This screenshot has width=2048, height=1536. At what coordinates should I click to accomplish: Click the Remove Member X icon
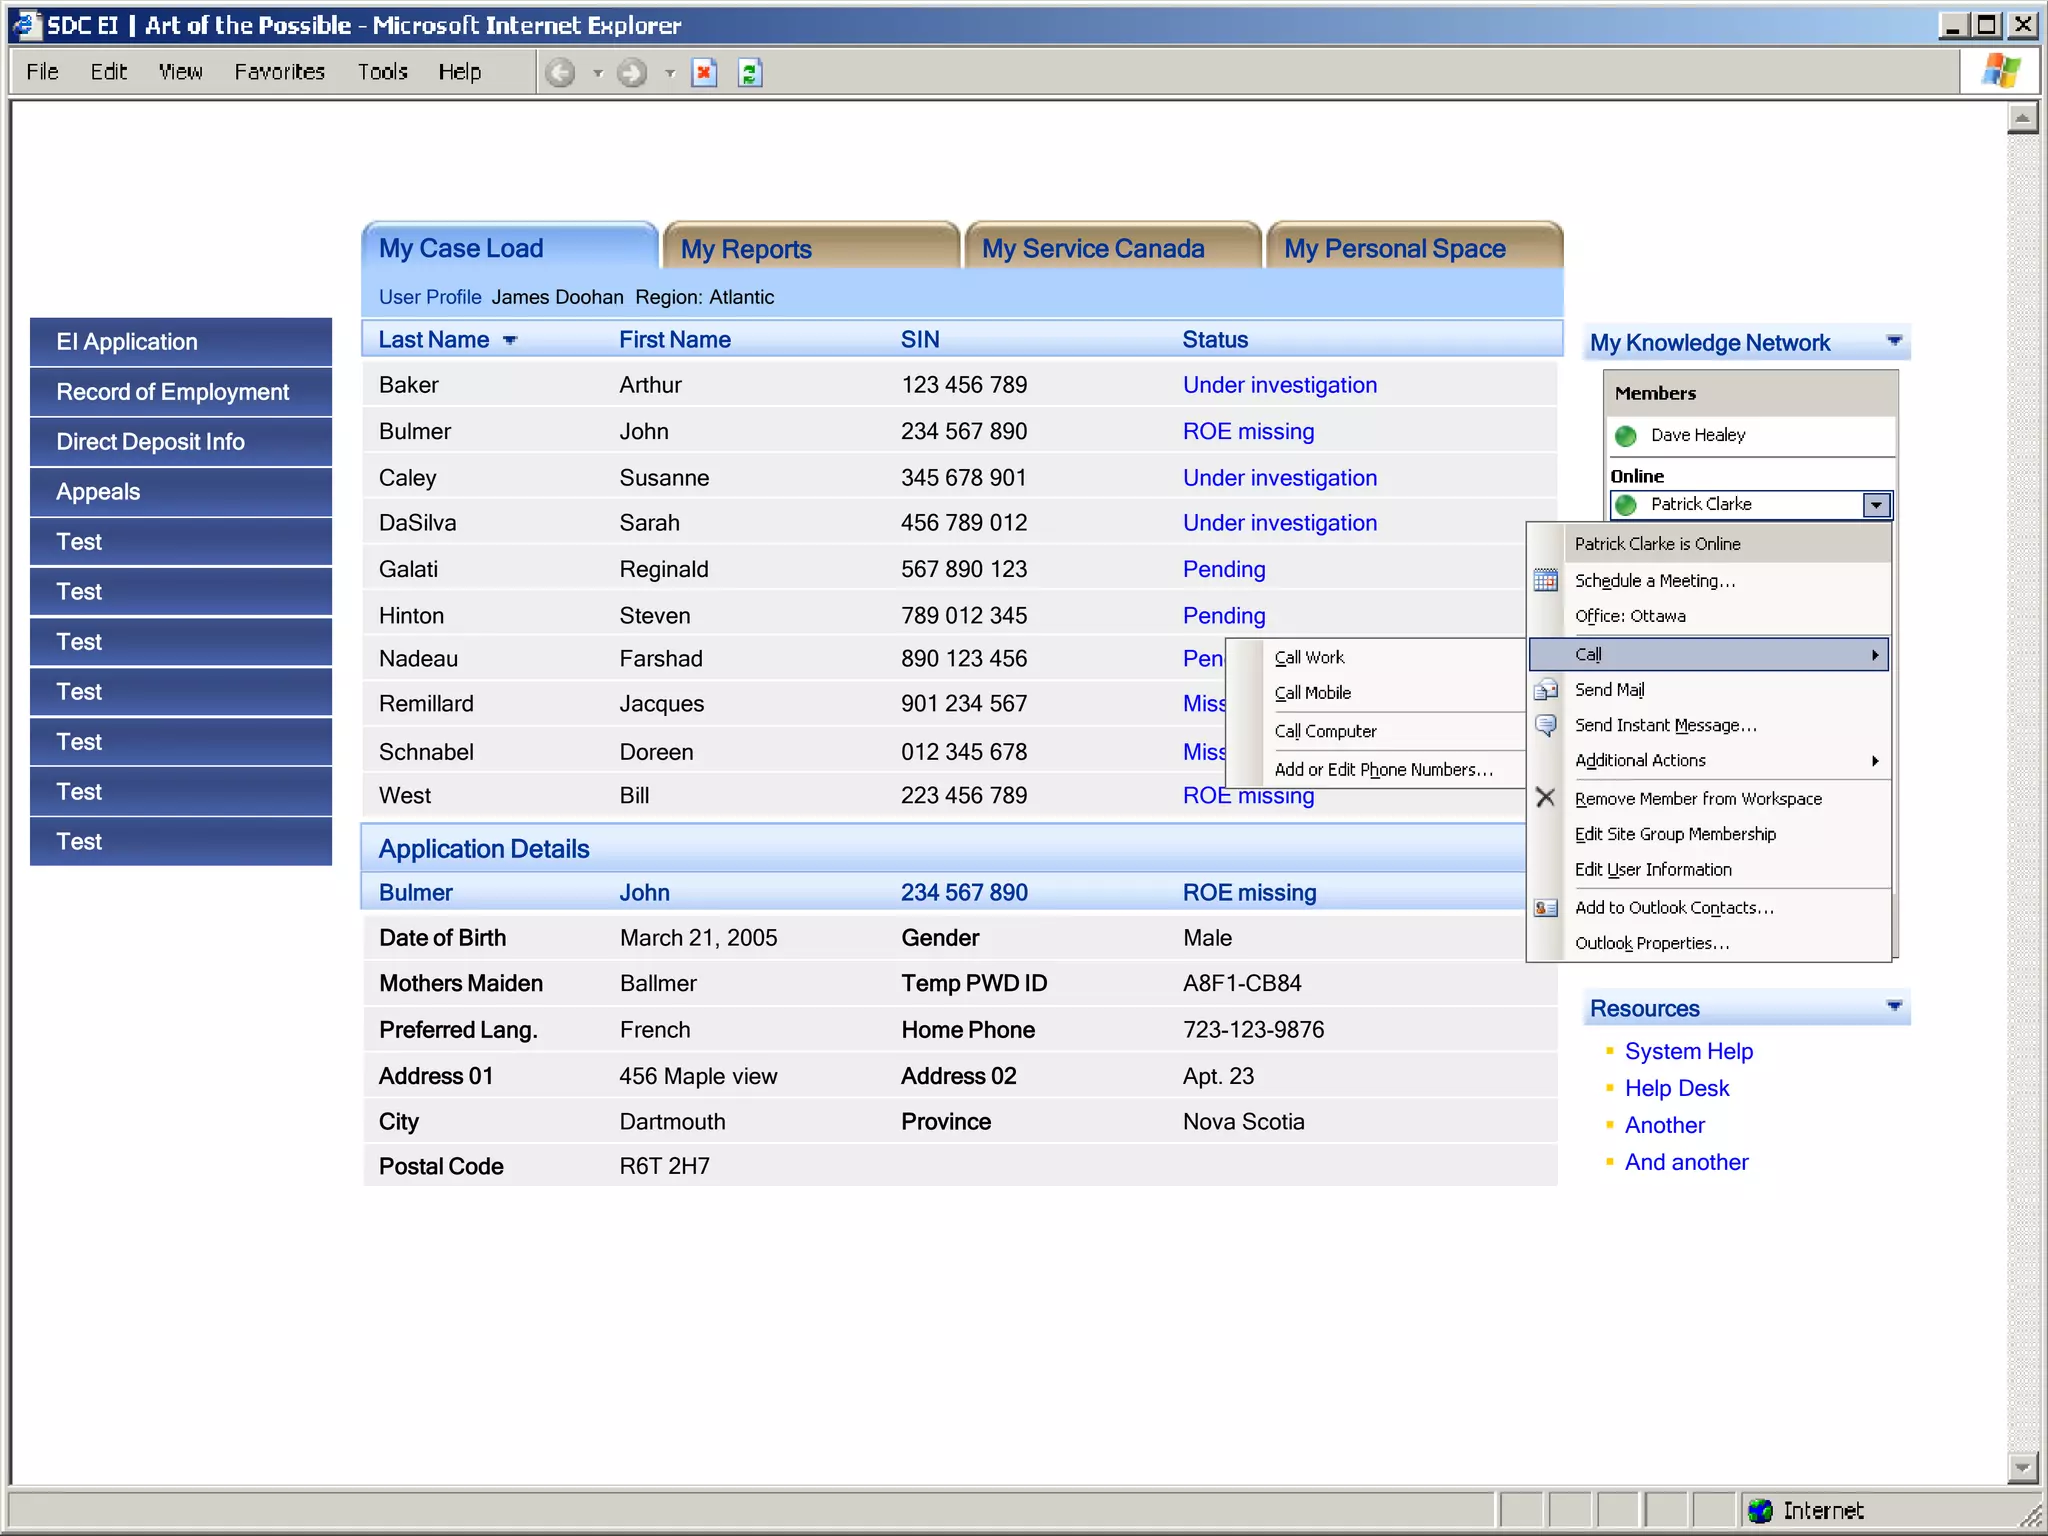point(1545,798)
